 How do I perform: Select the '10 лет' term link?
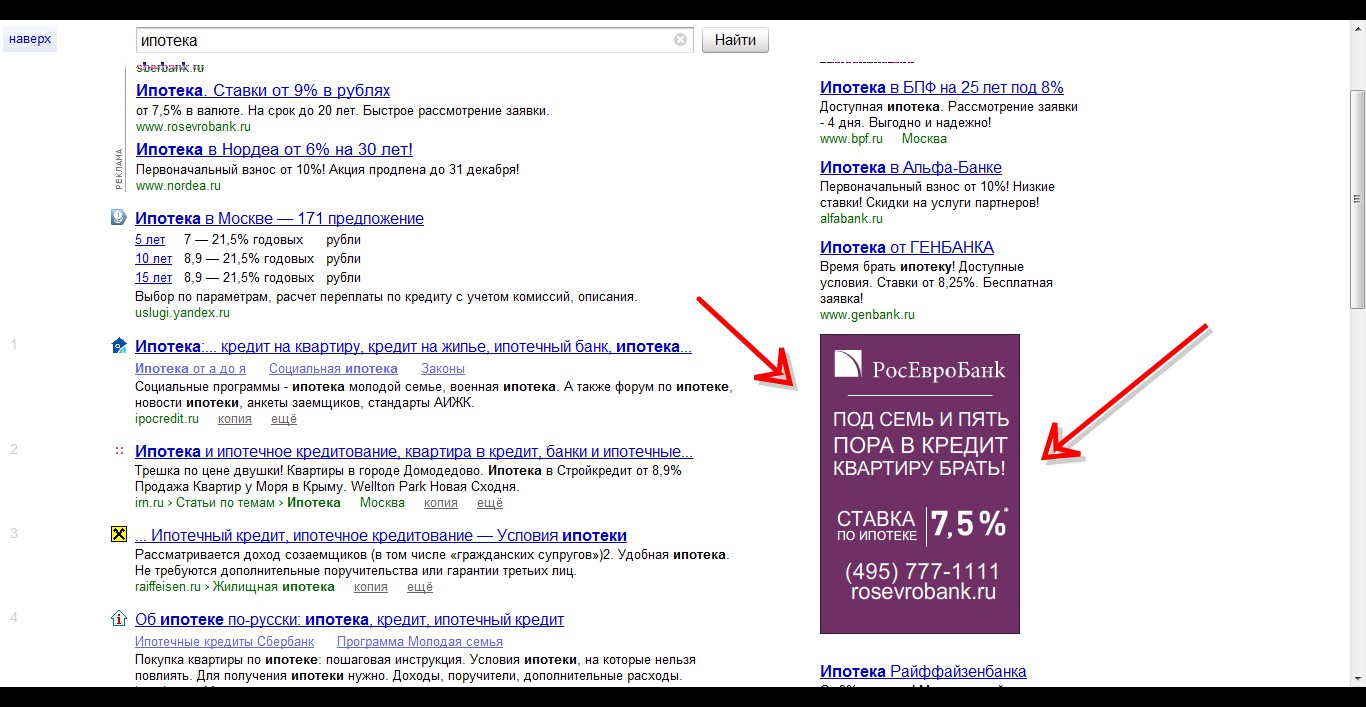click(x=153, y=259)
